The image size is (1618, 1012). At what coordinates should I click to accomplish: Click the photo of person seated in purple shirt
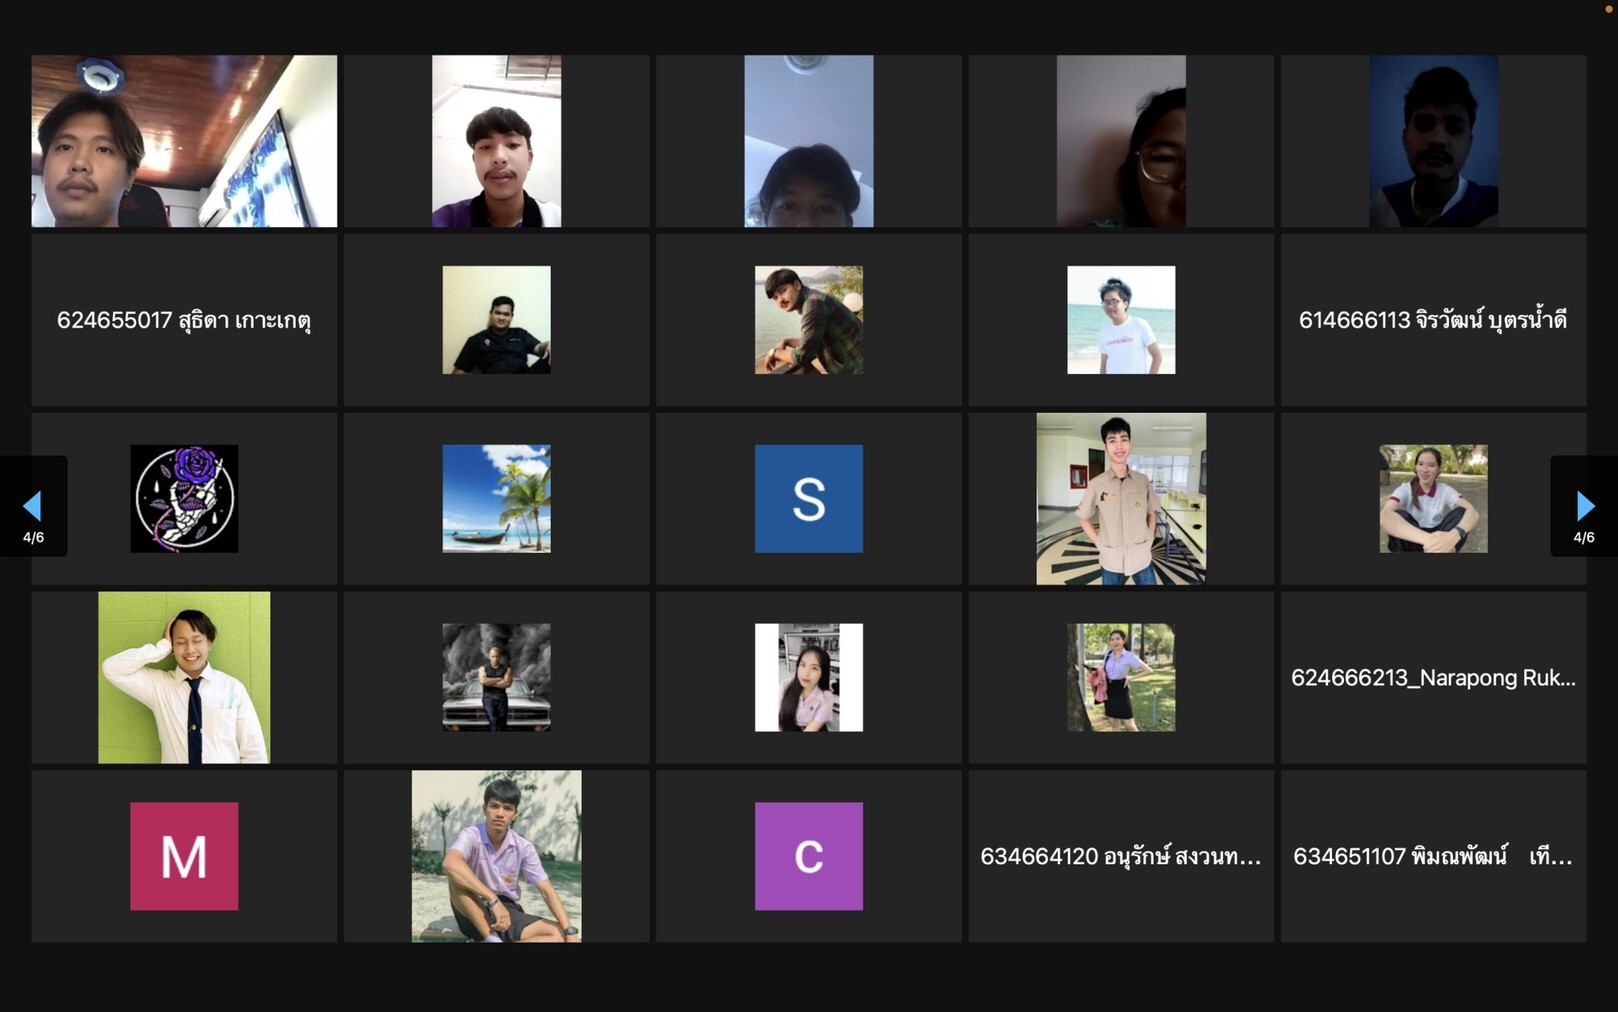tap(496, 856)
